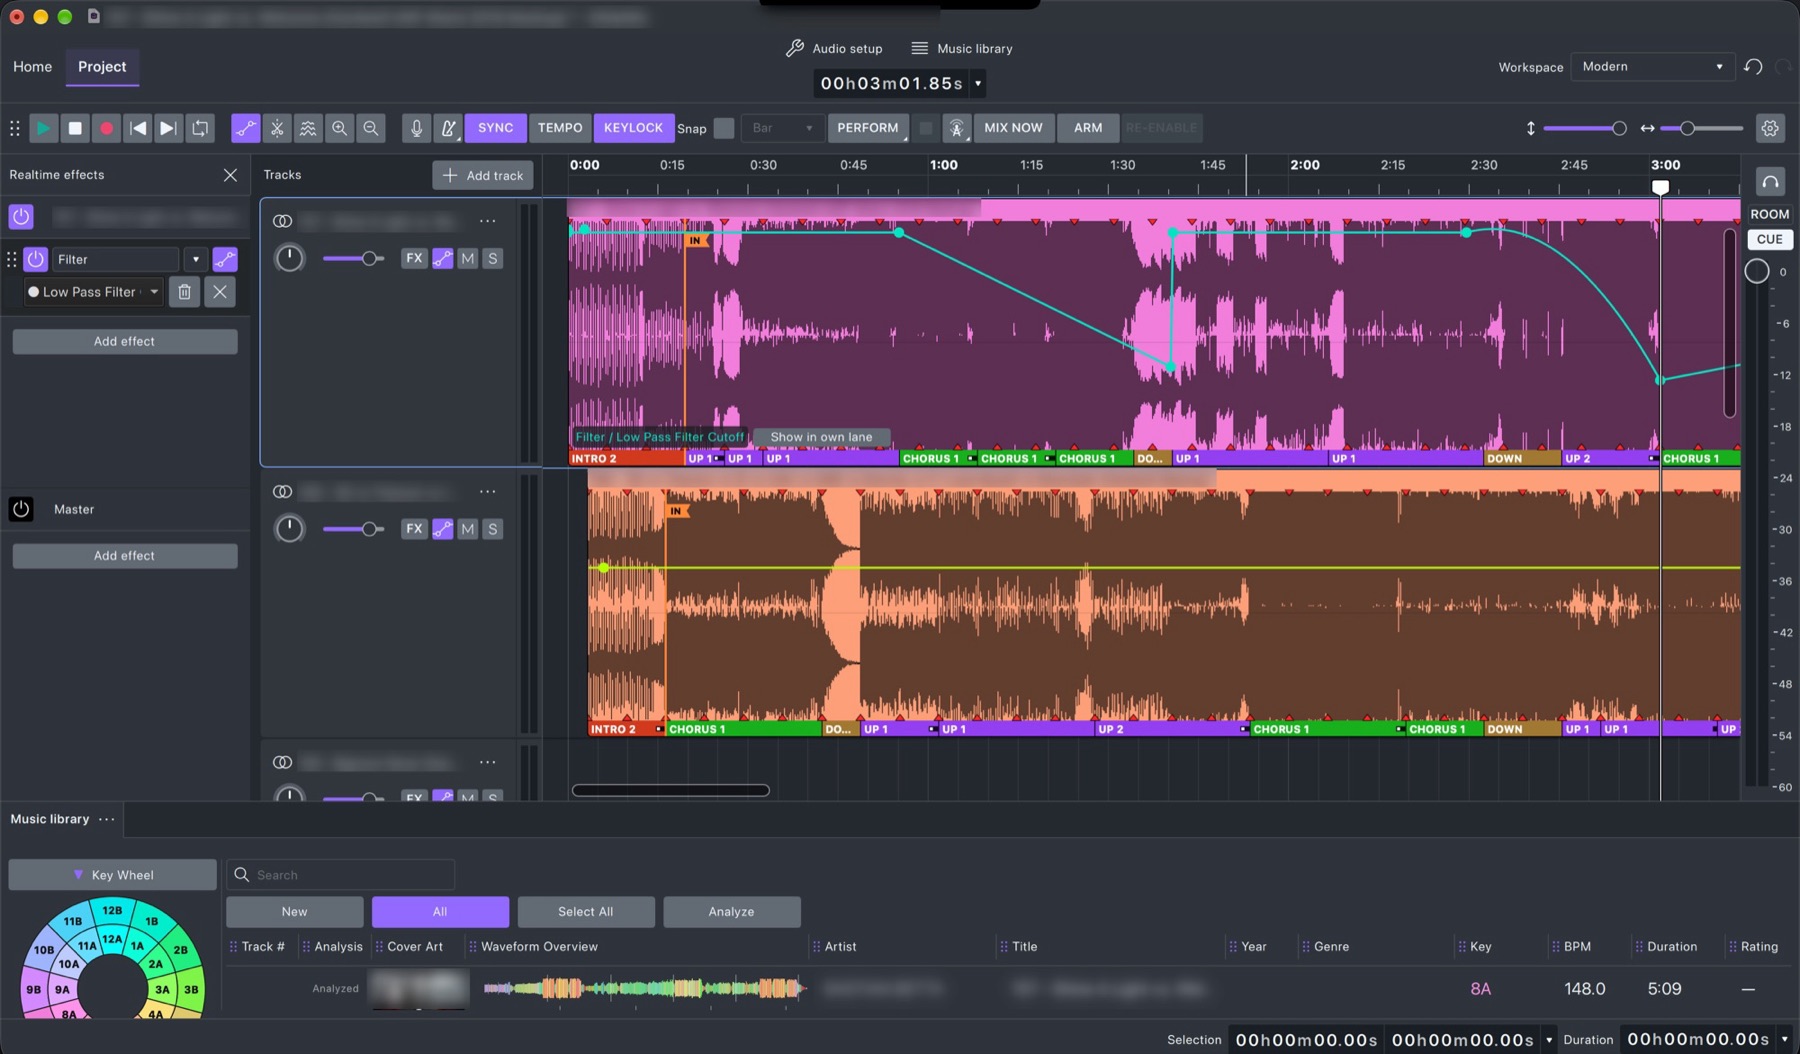Open the second track's three-dot menu
The image size is (1800, 1054).
coord(487,492)
